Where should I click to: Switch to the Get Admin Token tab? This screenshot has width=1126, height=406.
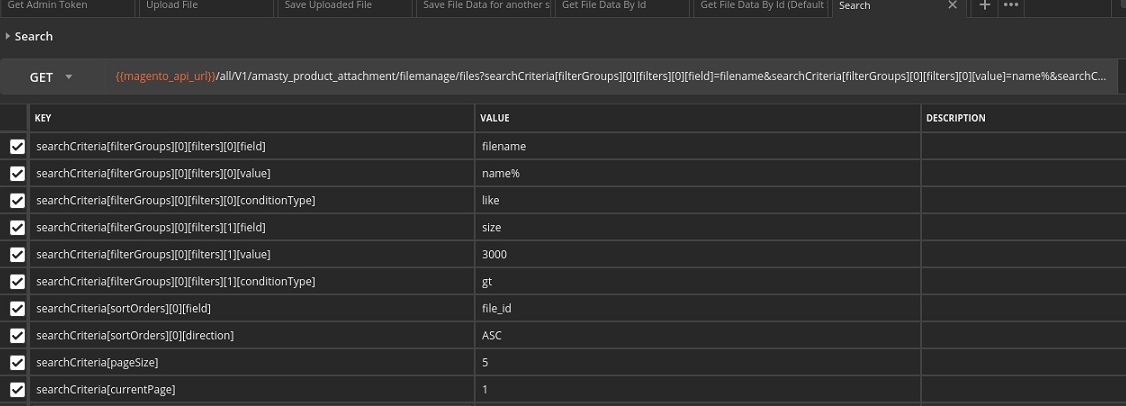(x=66, y=6)
